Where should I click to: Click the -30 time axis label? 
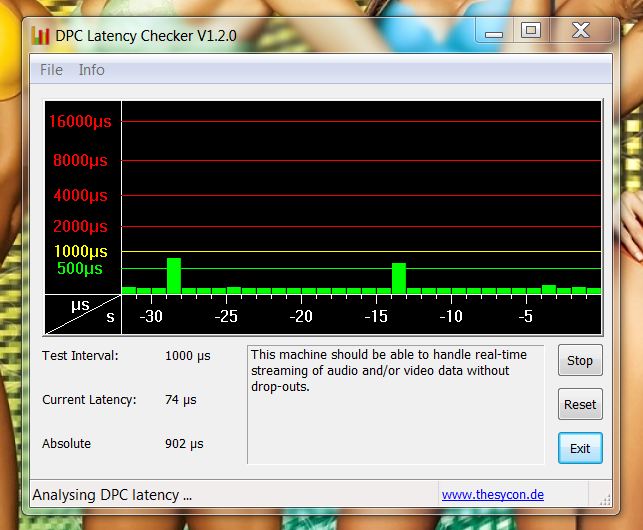151,316
